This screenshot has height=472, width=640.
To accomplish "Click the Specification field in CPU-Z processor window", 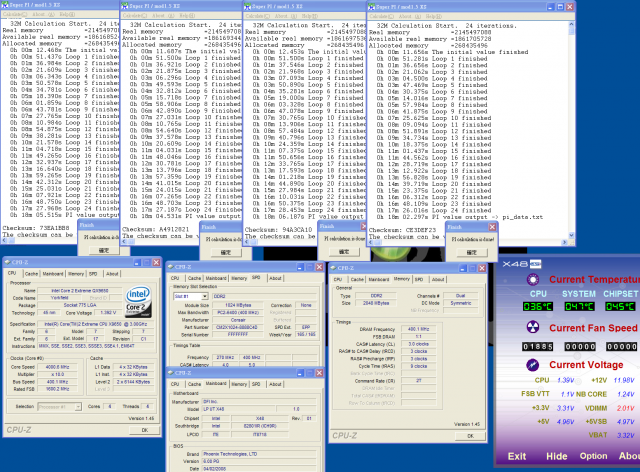I will click(96, 324).
